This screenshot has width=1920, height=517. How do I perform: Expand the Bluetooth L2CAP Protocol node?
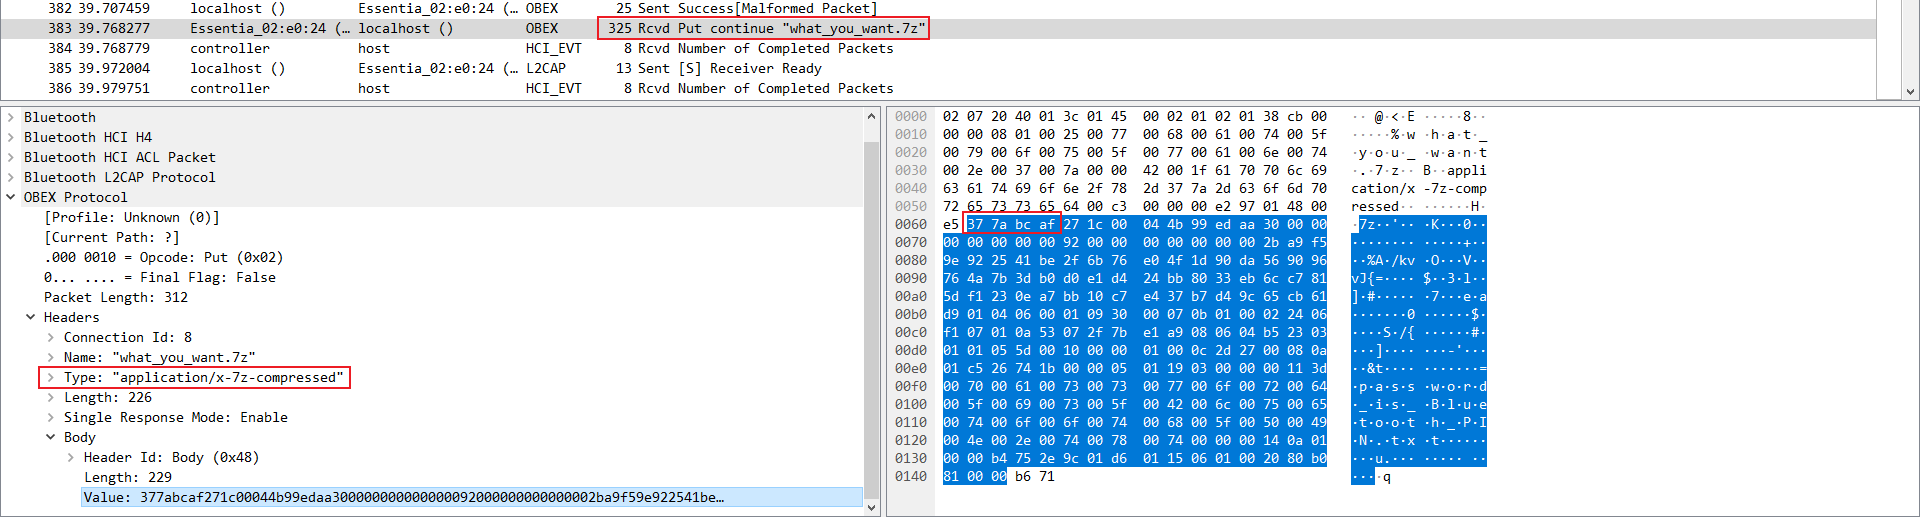click(11, 177)
